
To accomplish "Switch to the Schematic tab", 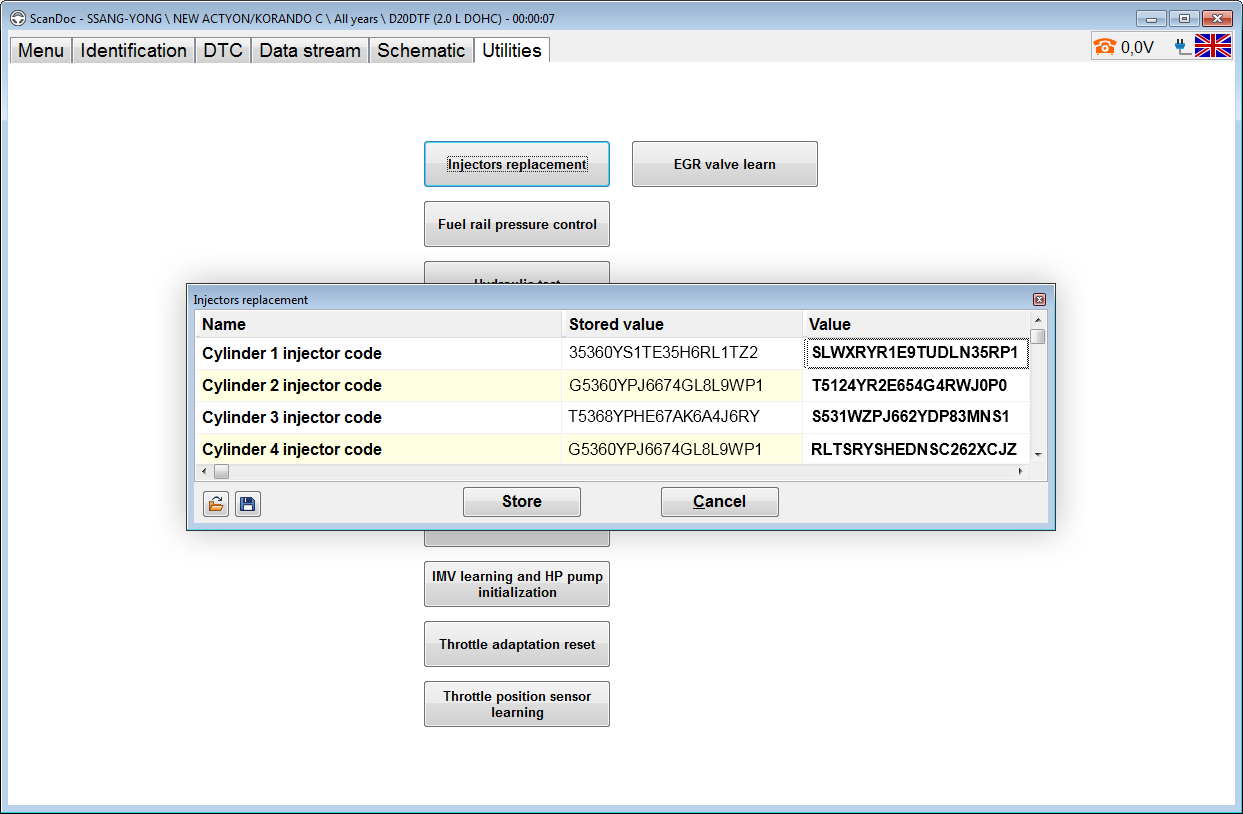I will click(421, 50).
